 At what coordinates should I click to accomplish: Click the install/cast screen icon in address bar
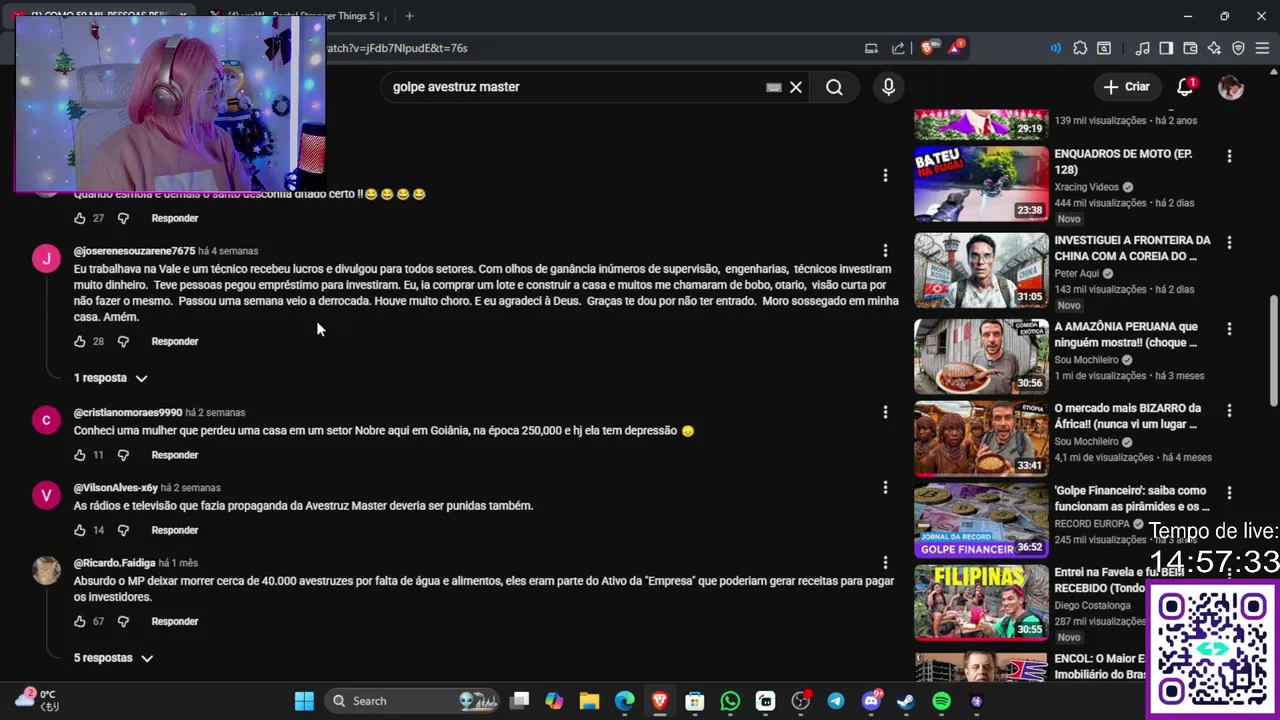tap(871, 48)
